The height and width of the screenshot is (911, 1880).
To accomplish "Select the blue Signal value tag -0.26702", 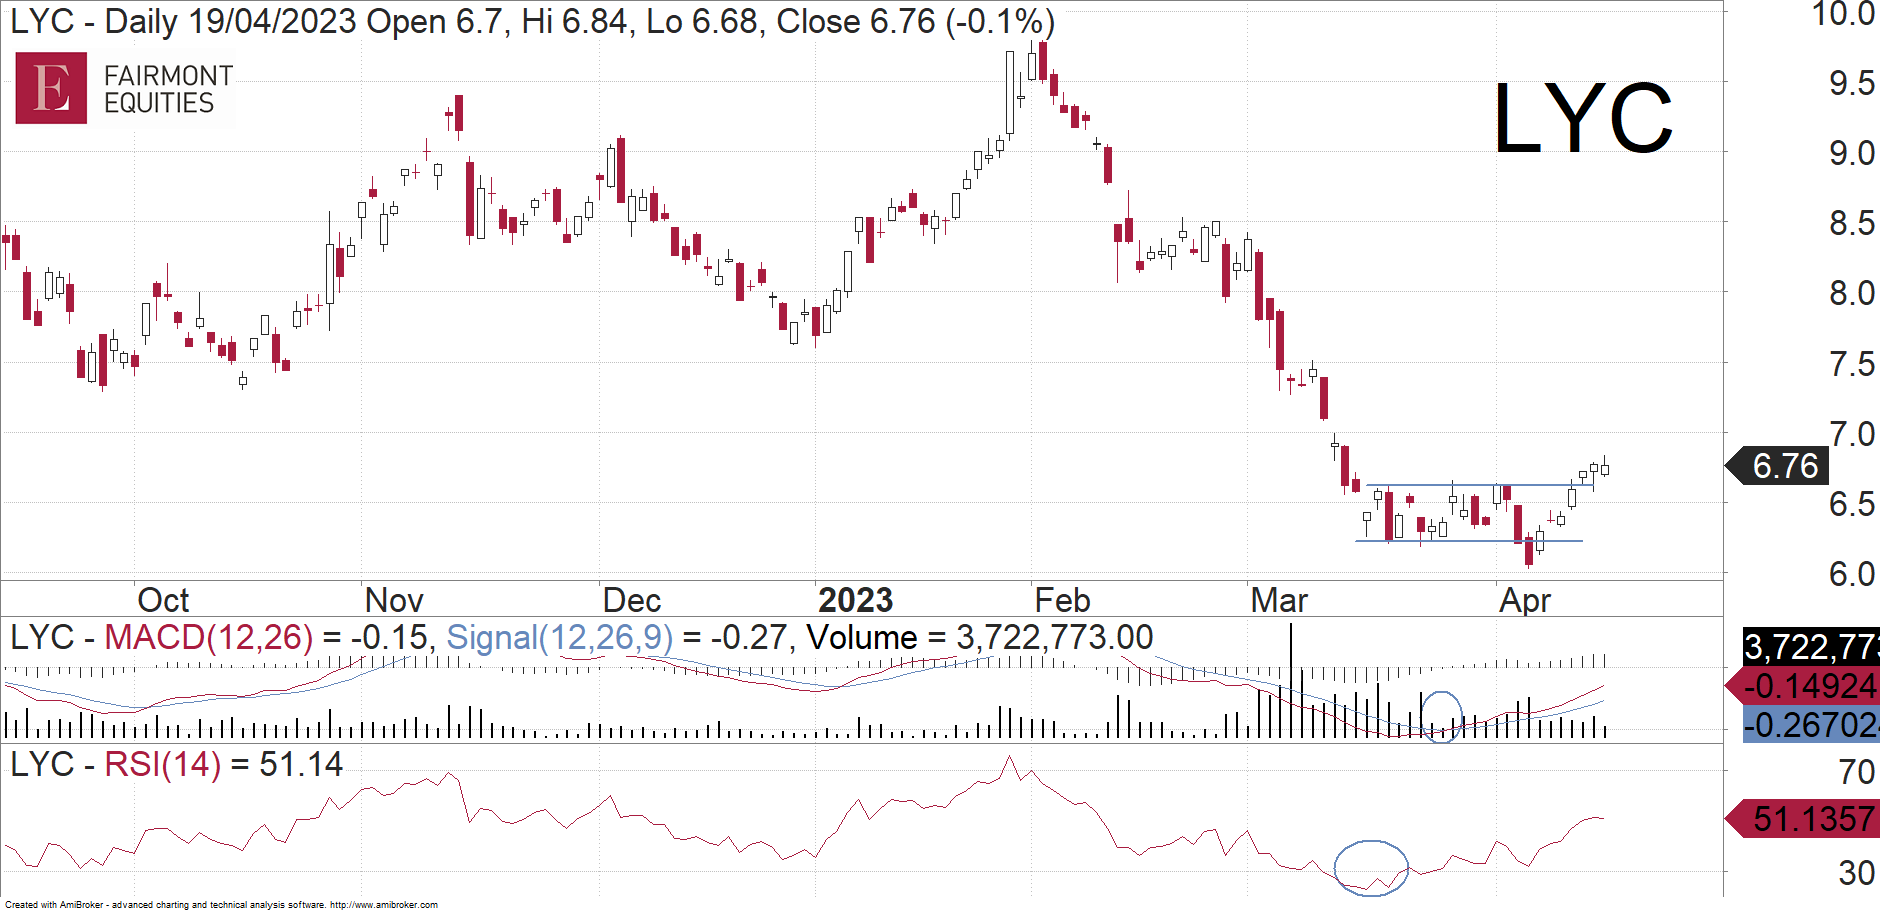I will coord(1809,724).
